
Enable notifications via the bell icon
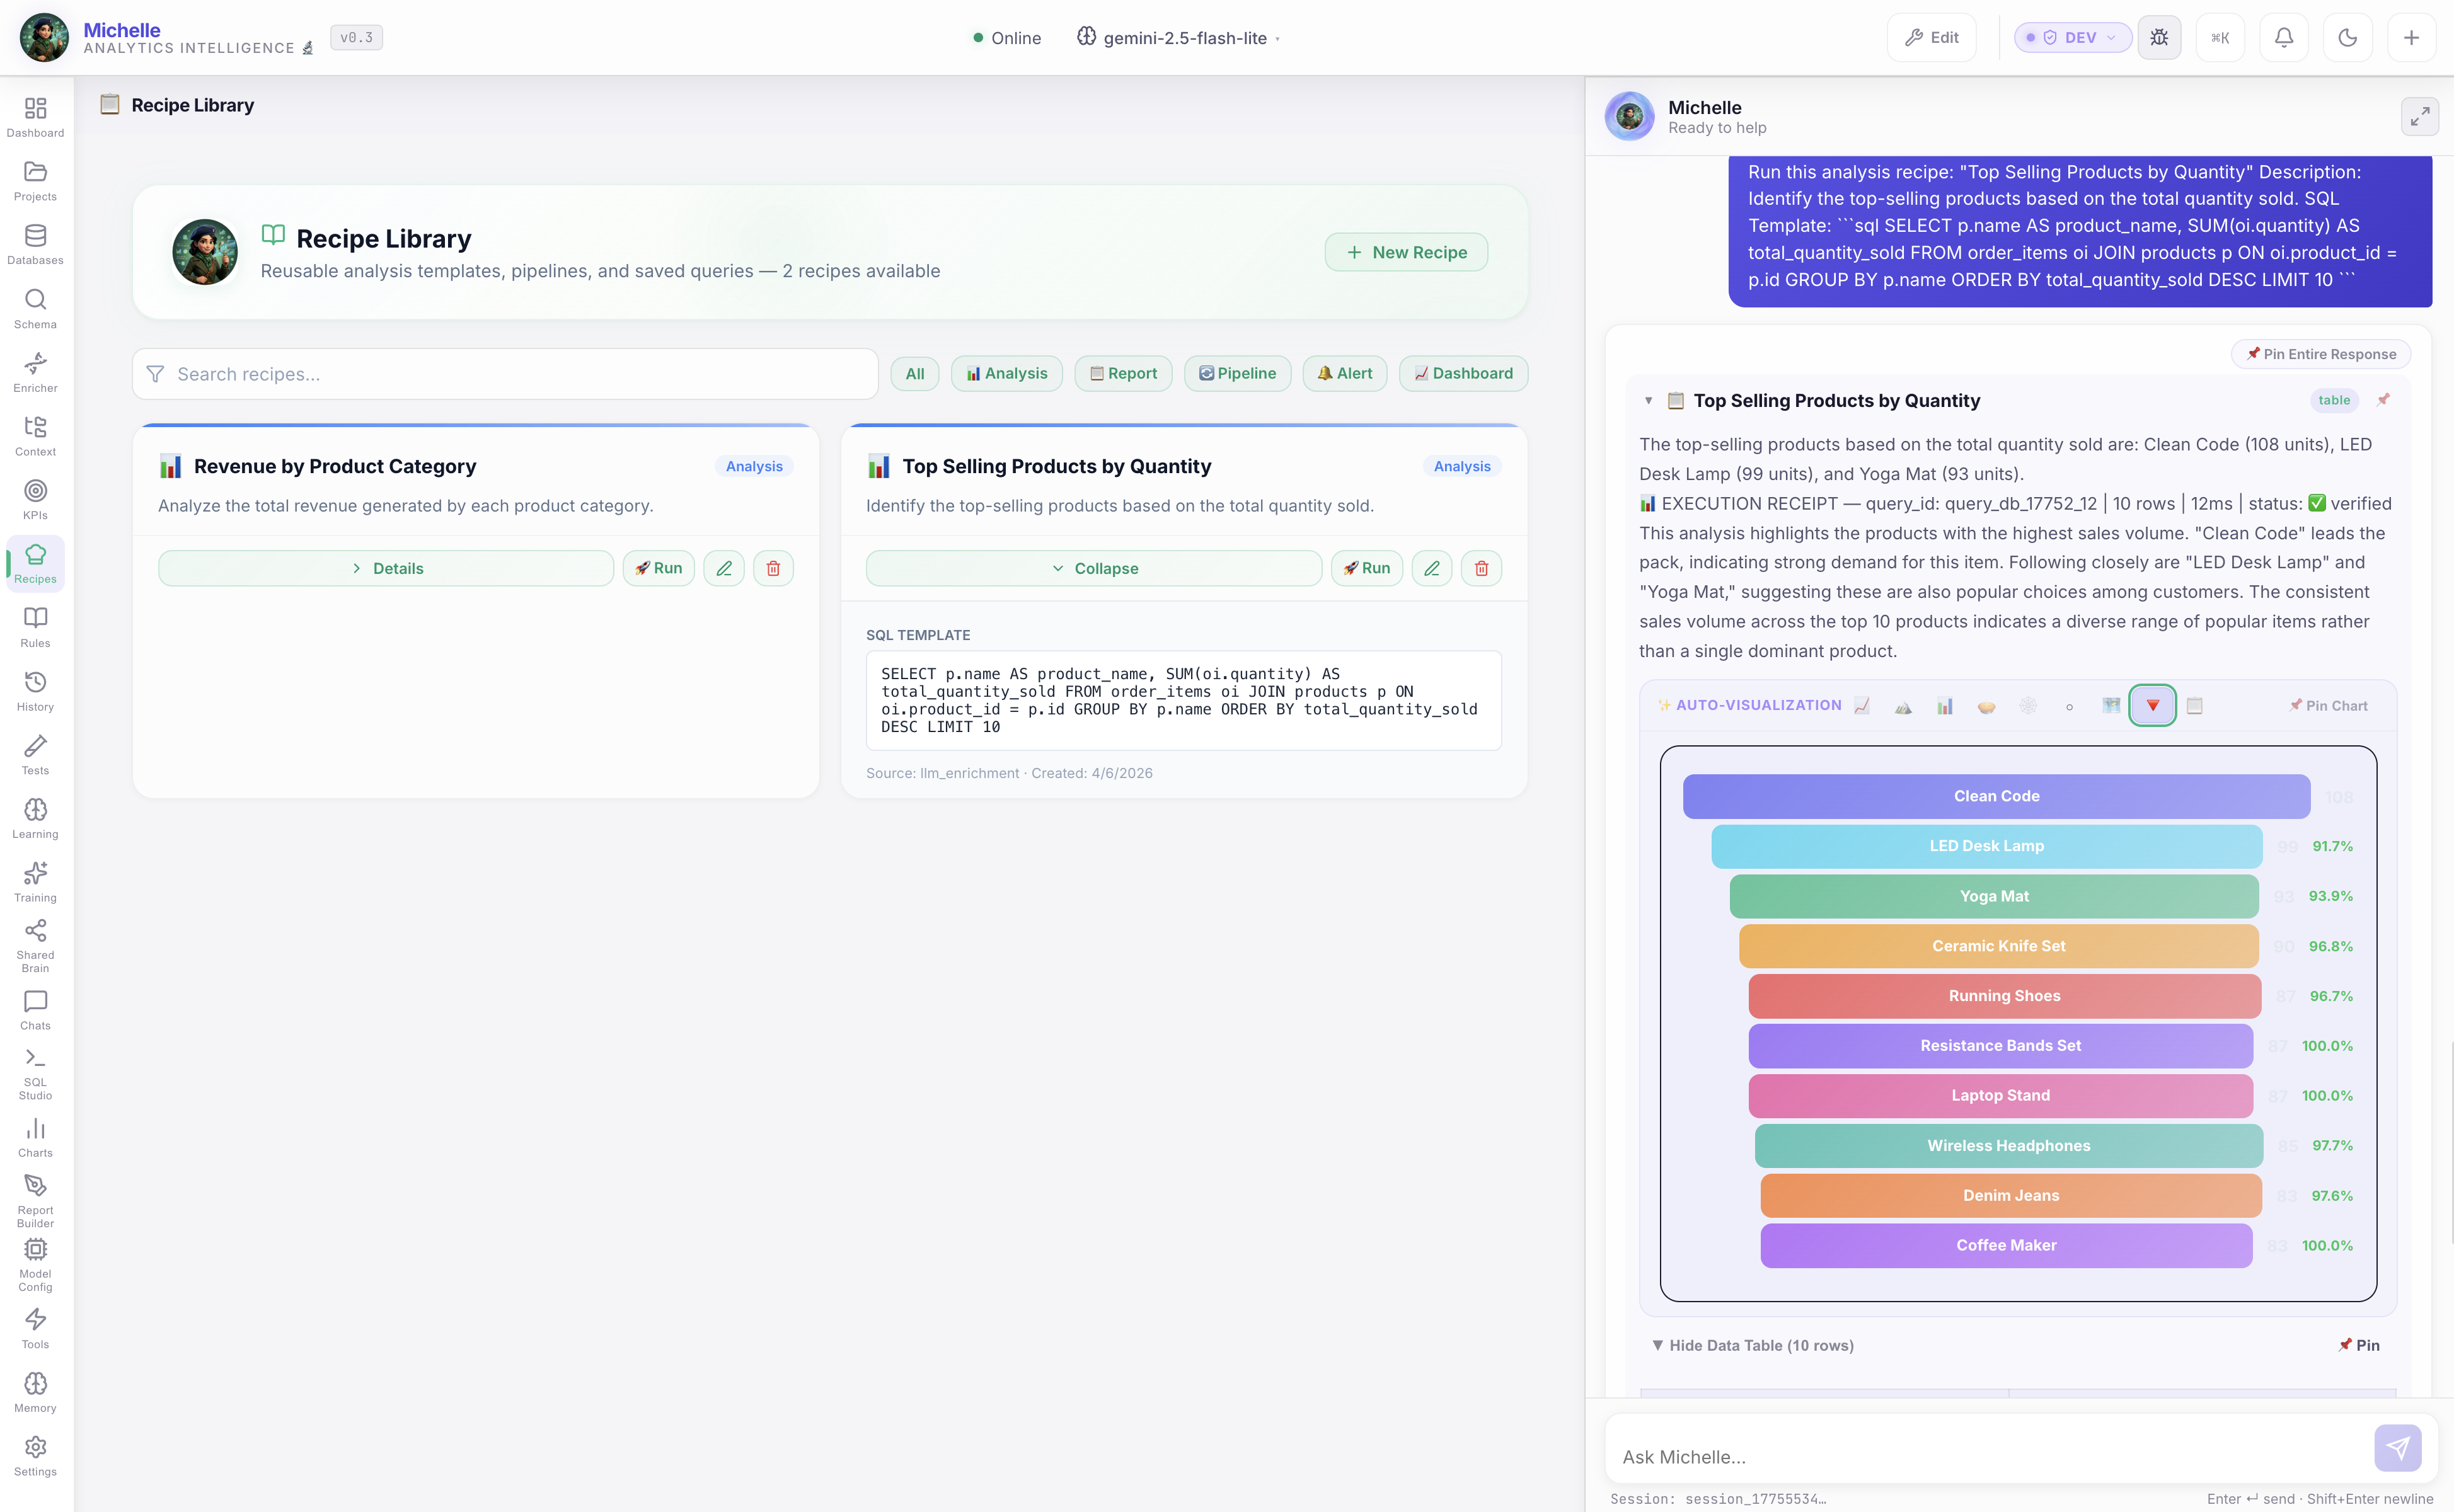coord(2284,37)
